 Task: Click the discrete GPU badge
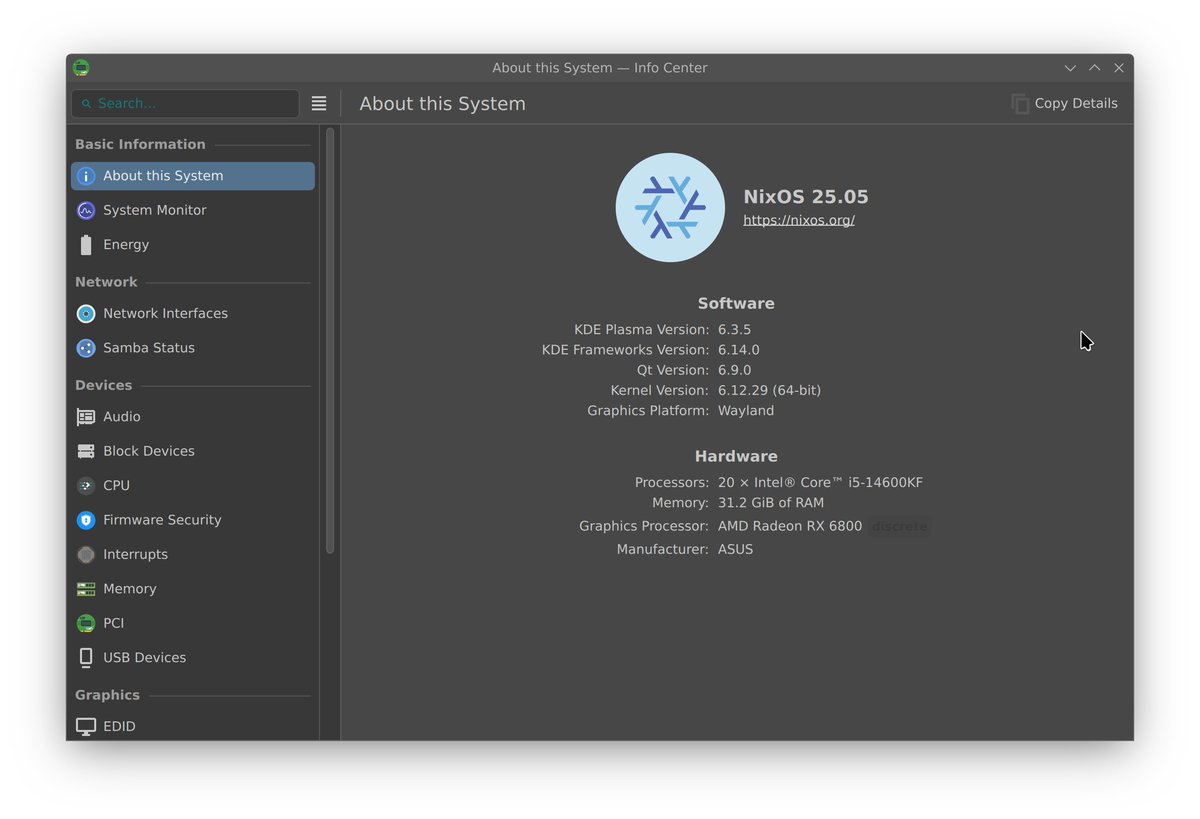click(x=899, y=526)
